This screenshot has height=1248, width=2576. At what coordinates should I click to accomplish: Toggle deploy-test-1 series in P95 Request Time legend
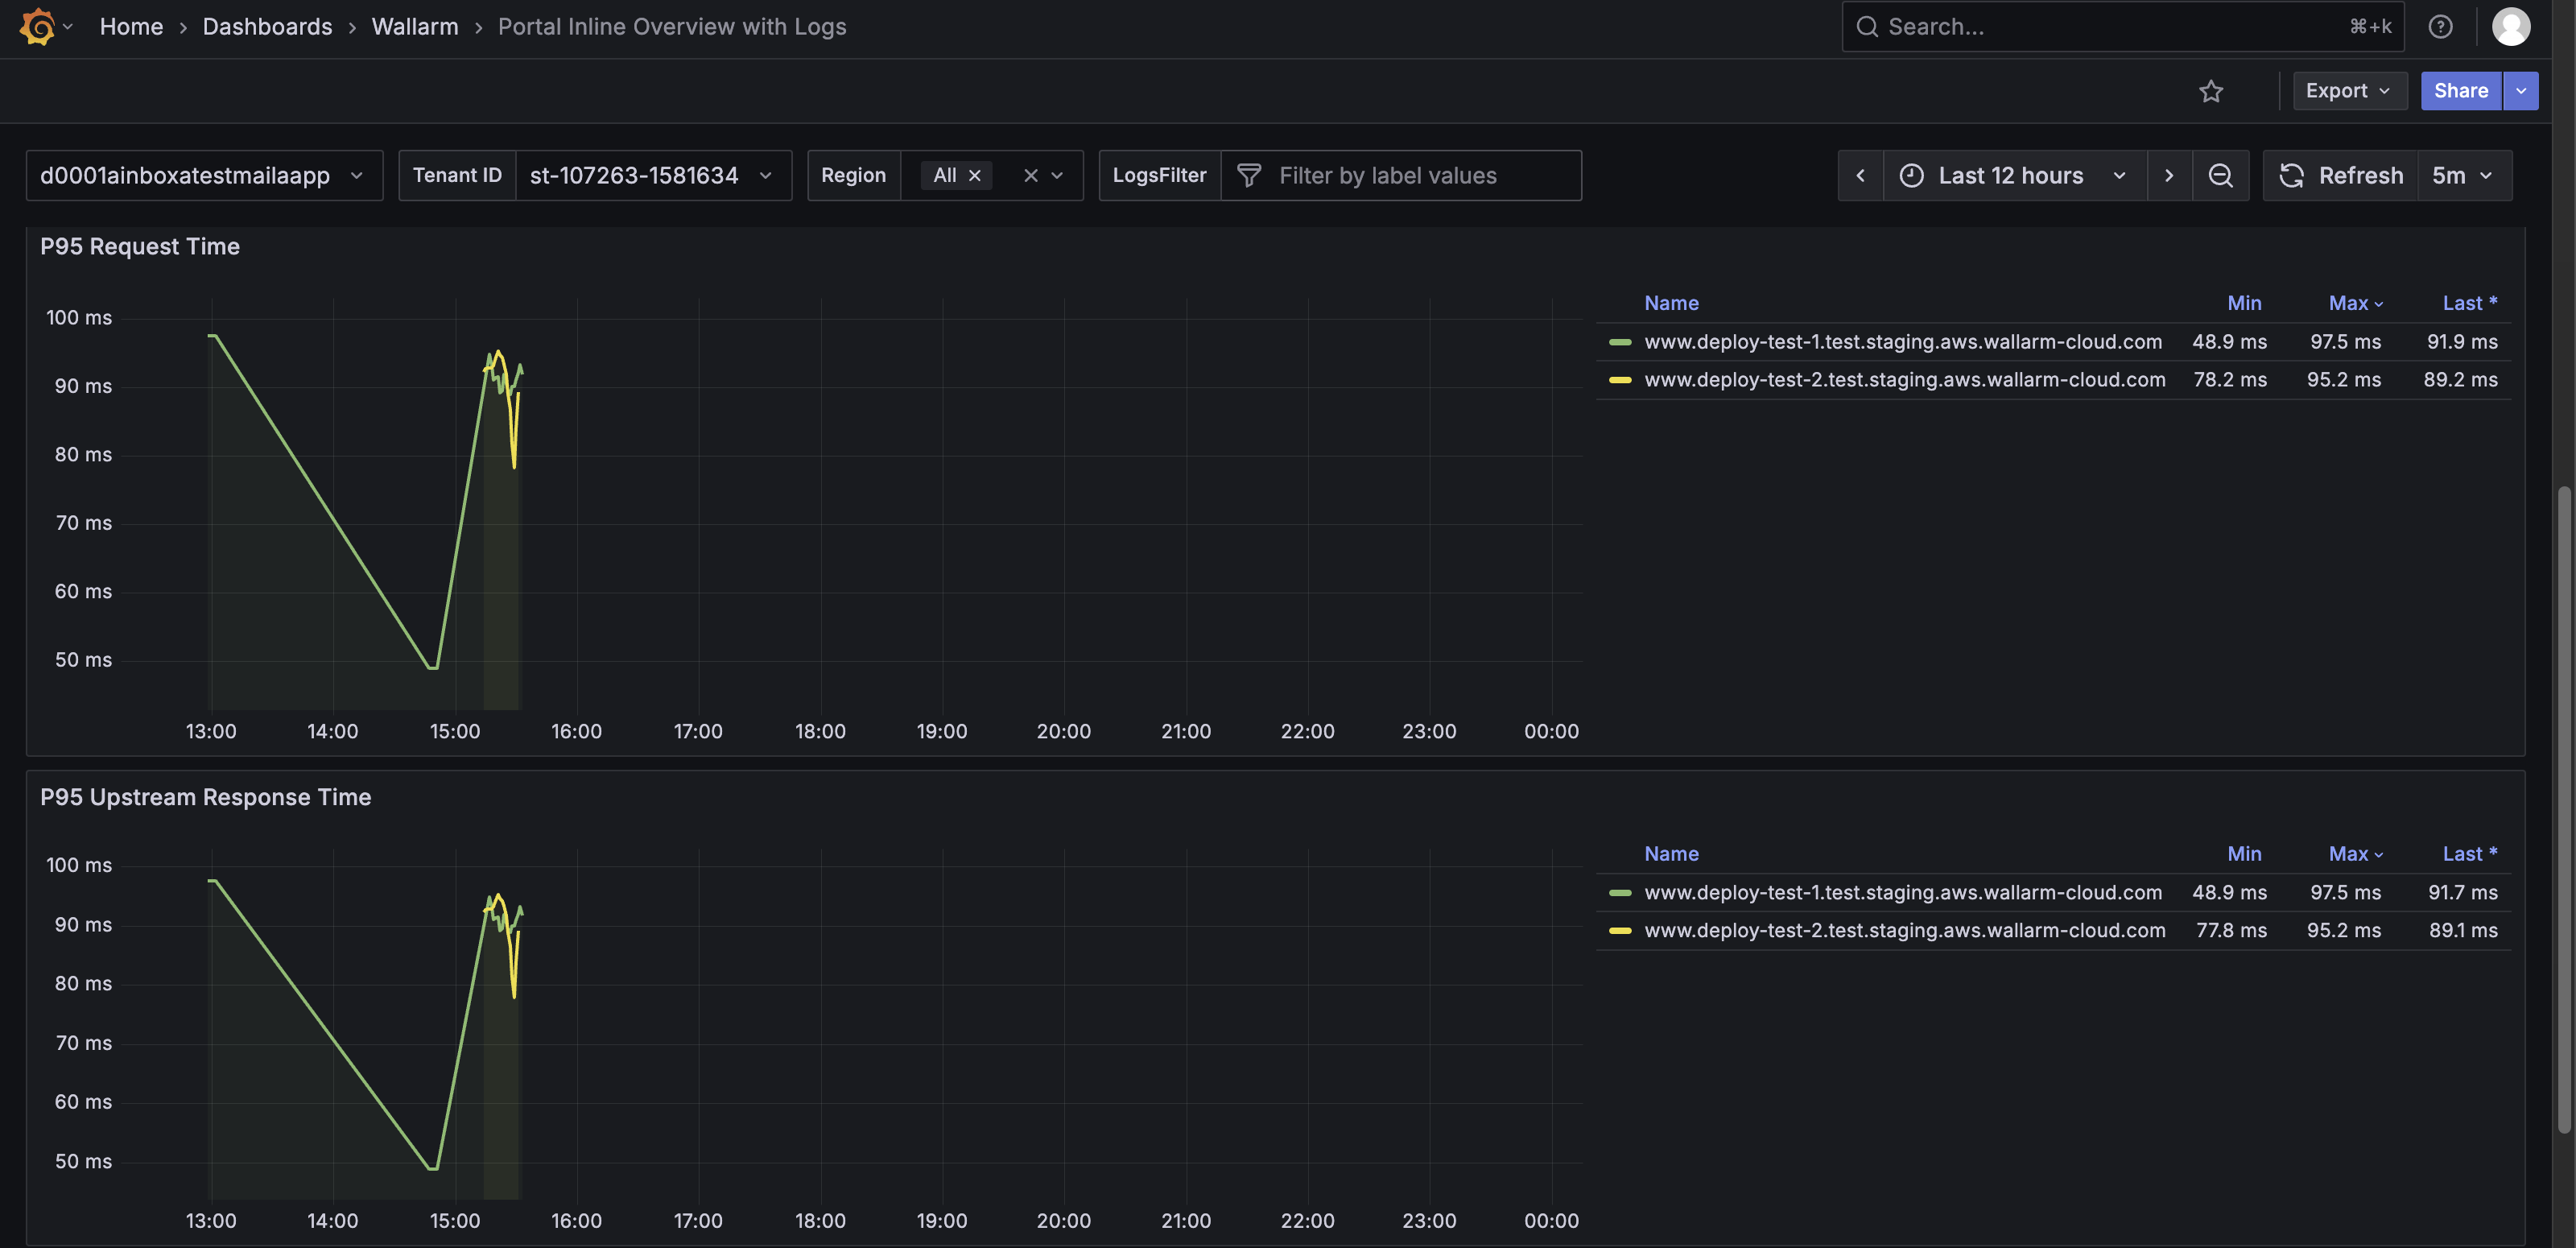(x=1902, y=342)
